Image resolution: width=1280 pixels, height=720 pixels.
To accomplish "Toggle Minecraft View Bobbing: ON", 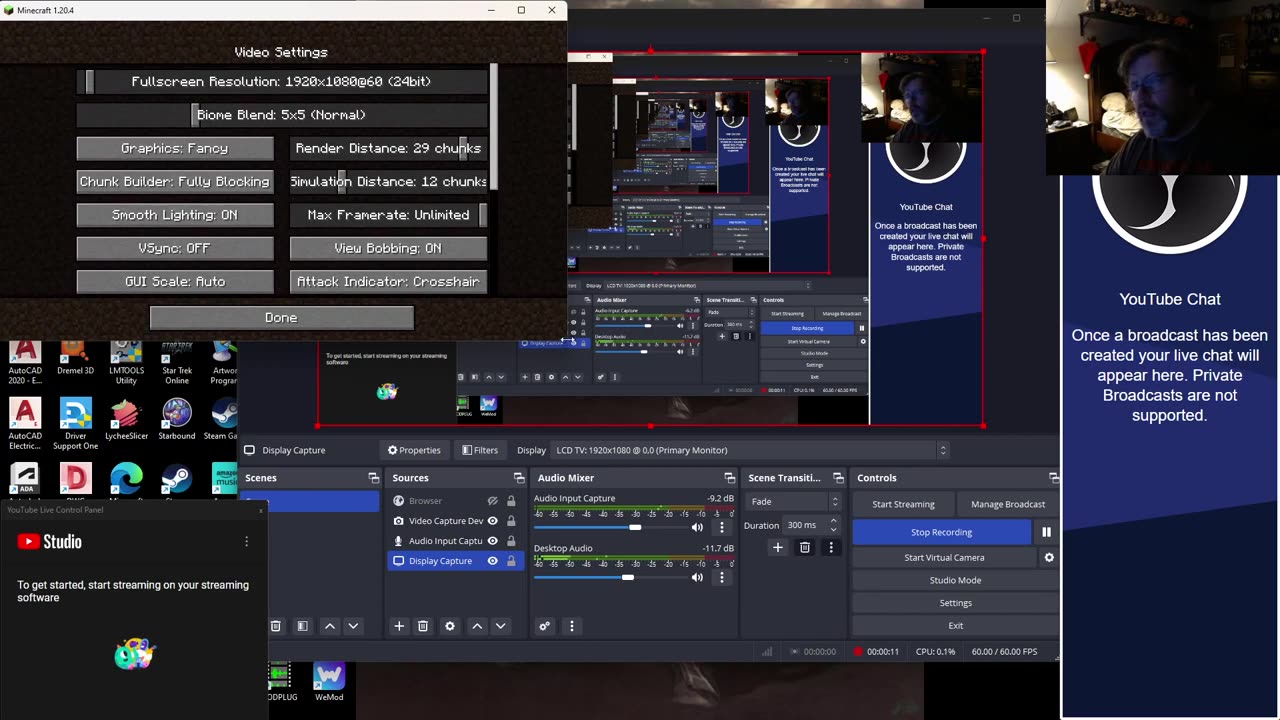I will coord(388,248).
